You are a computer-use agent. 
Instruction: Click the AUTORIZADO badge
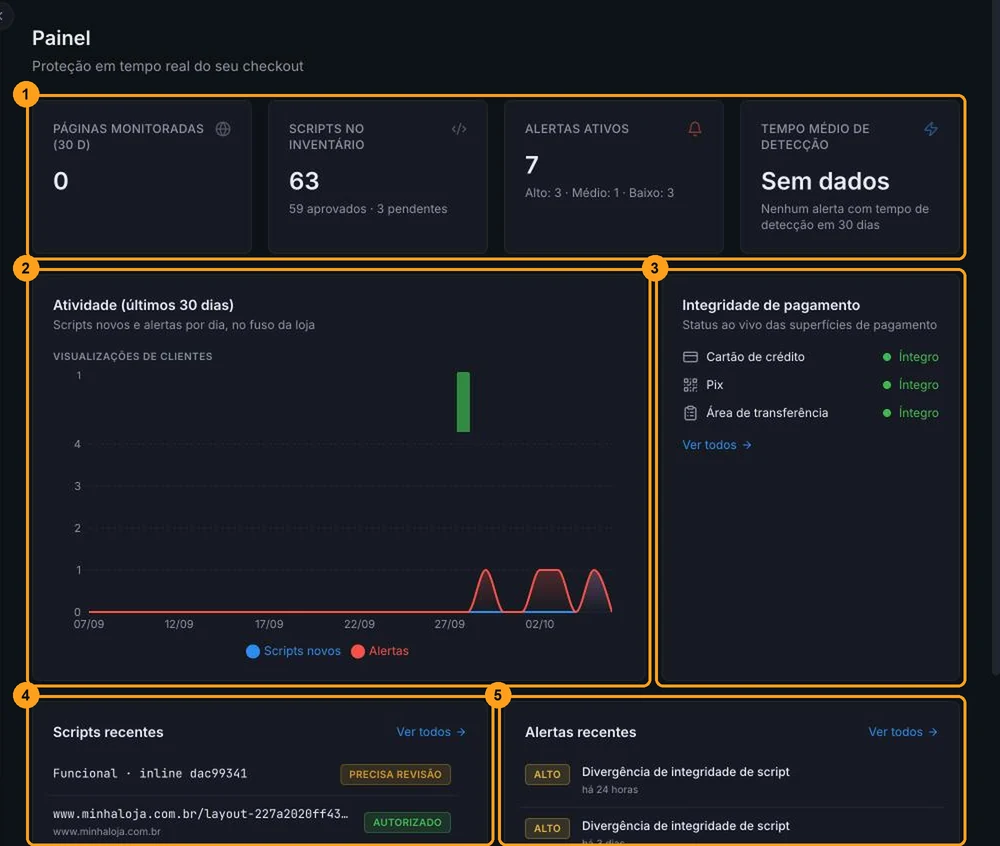point(408,822)
